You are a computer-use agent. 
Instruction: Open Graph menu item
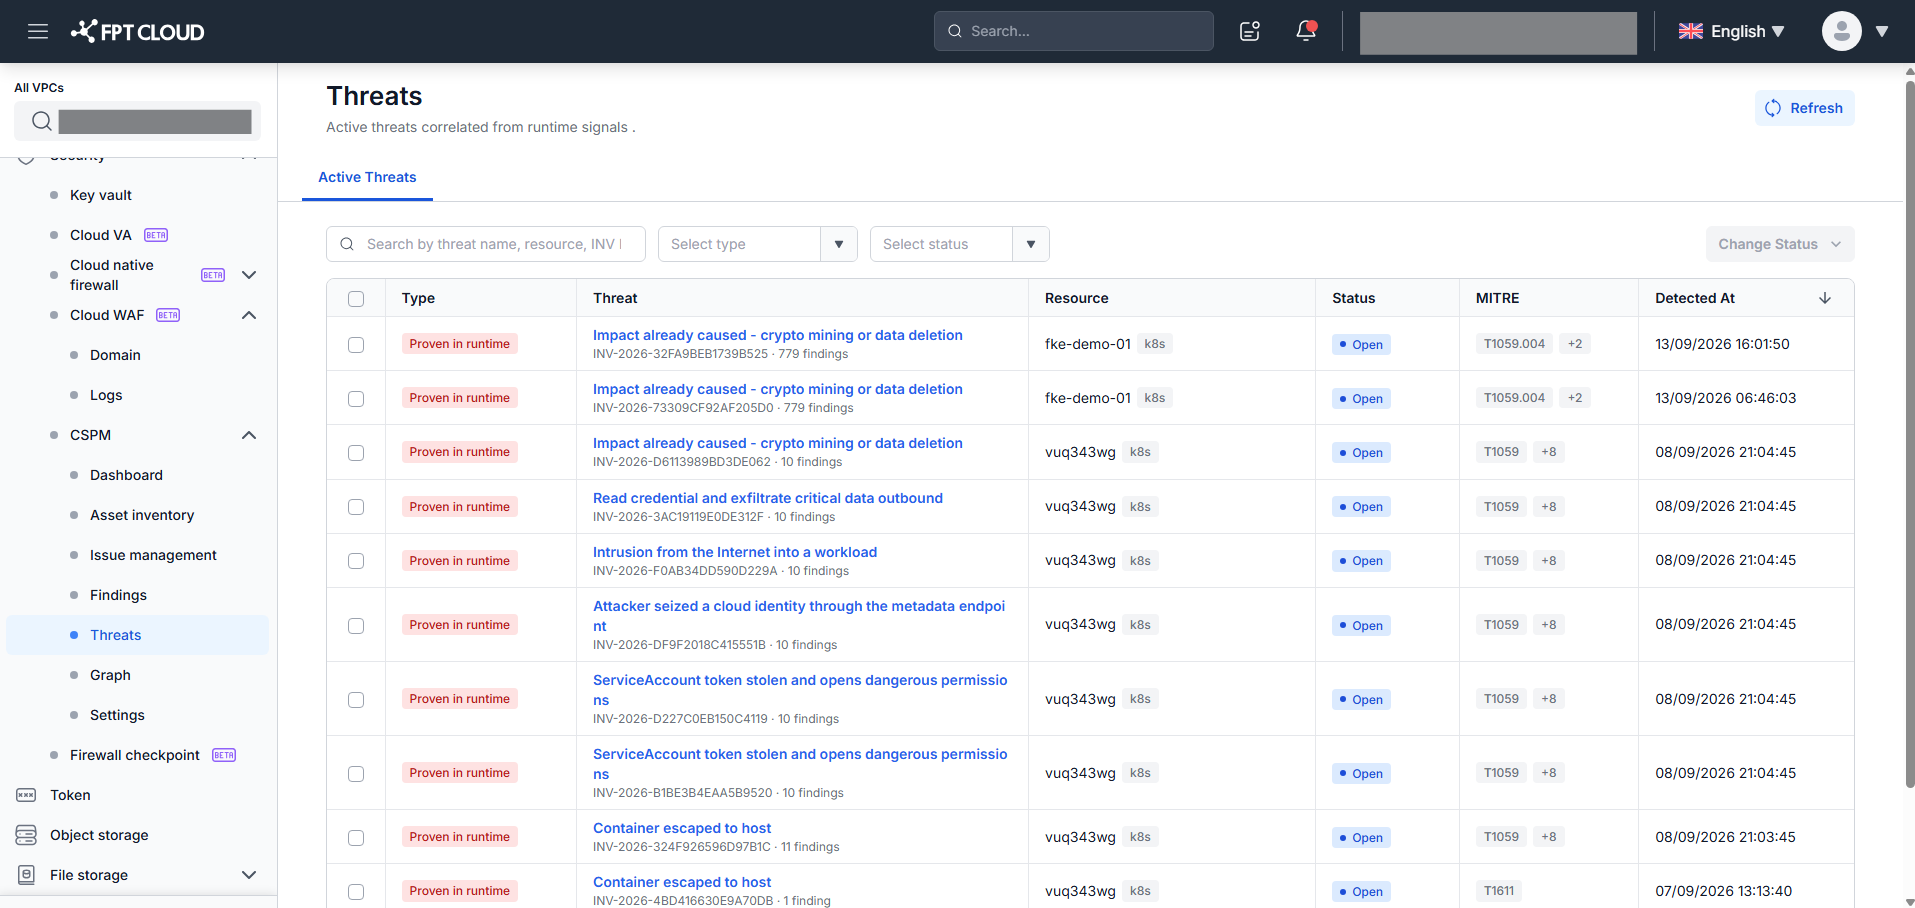[x=110, y=675]
